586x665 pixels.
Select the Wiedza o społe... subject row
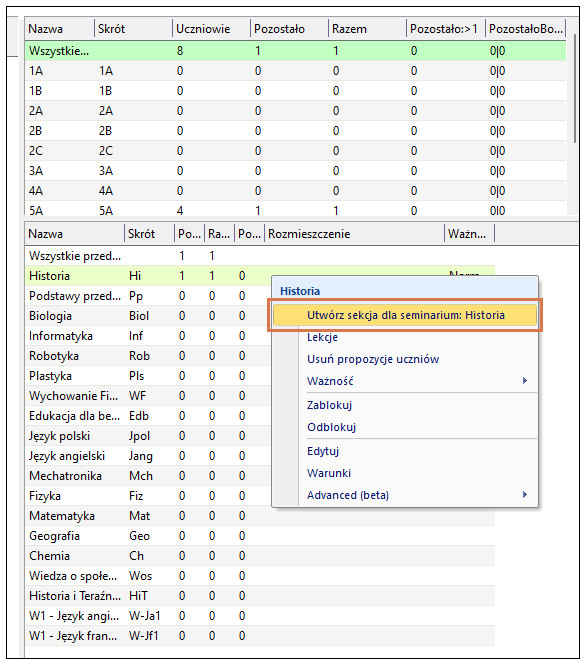pos(260,576)
